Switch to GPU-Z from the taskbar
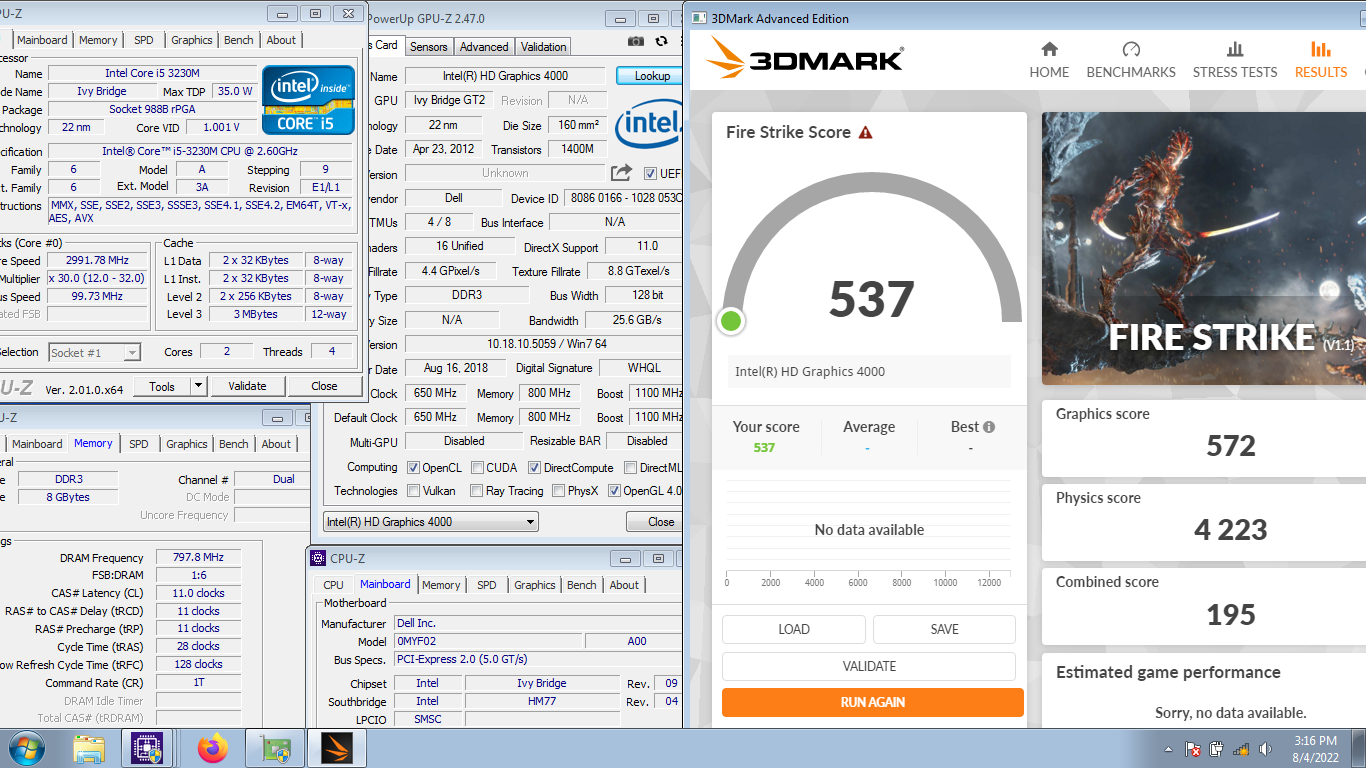Image resolution: width=1366 pixels, height=768 pixels. pyautogui.click(x=274, y=748)
